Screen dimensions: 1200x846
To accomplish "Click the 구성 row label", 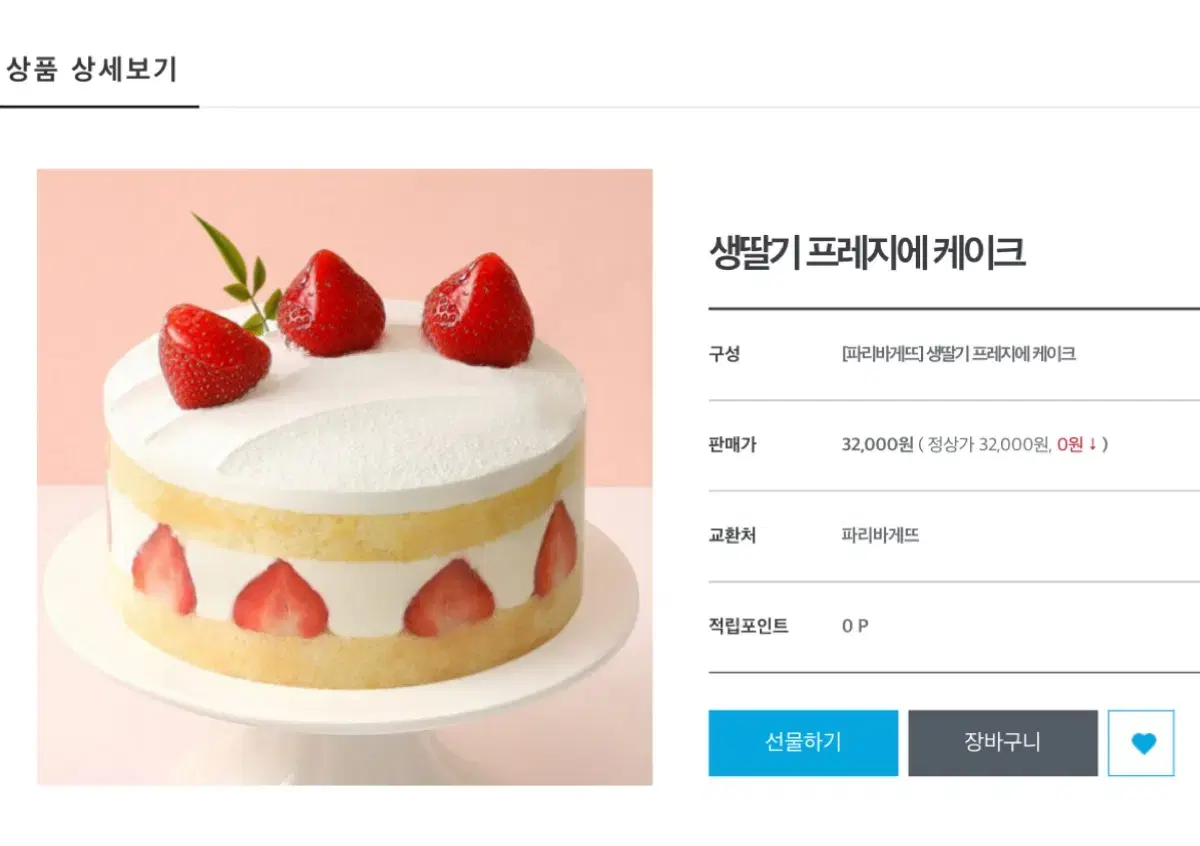I will (724, 353).
